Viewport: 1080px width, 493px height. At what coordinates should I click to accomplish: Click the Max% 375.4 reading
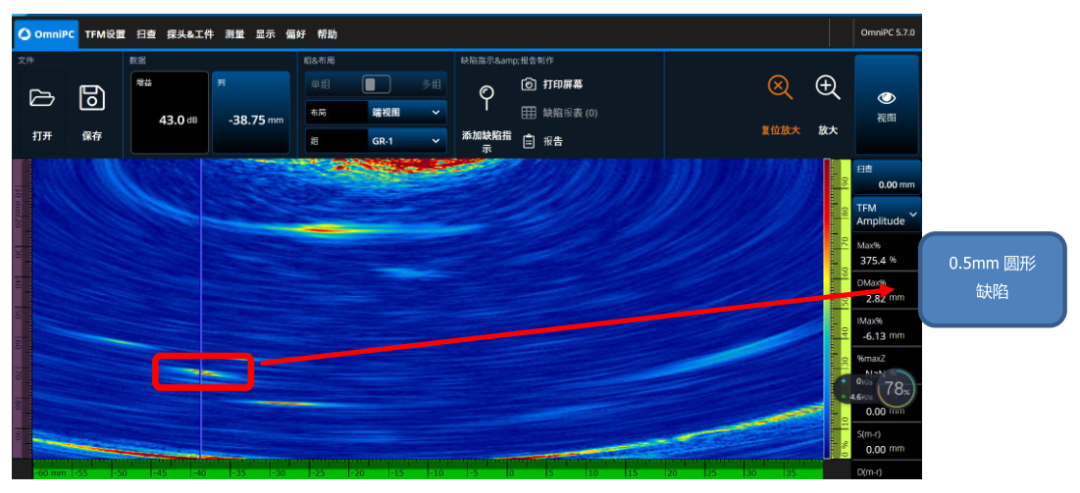886,253
